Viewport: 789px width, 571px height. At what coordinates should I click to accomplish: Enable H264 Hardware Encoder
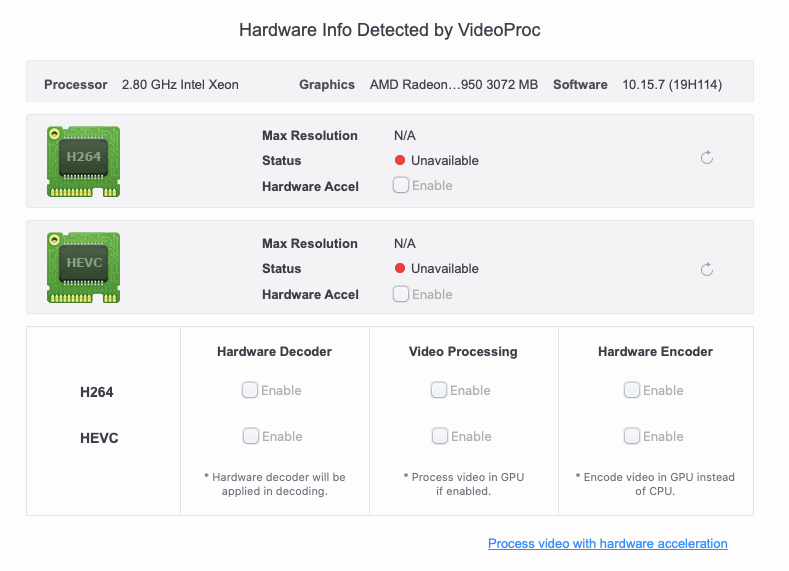pyautogui.click(x=632, y=390)
